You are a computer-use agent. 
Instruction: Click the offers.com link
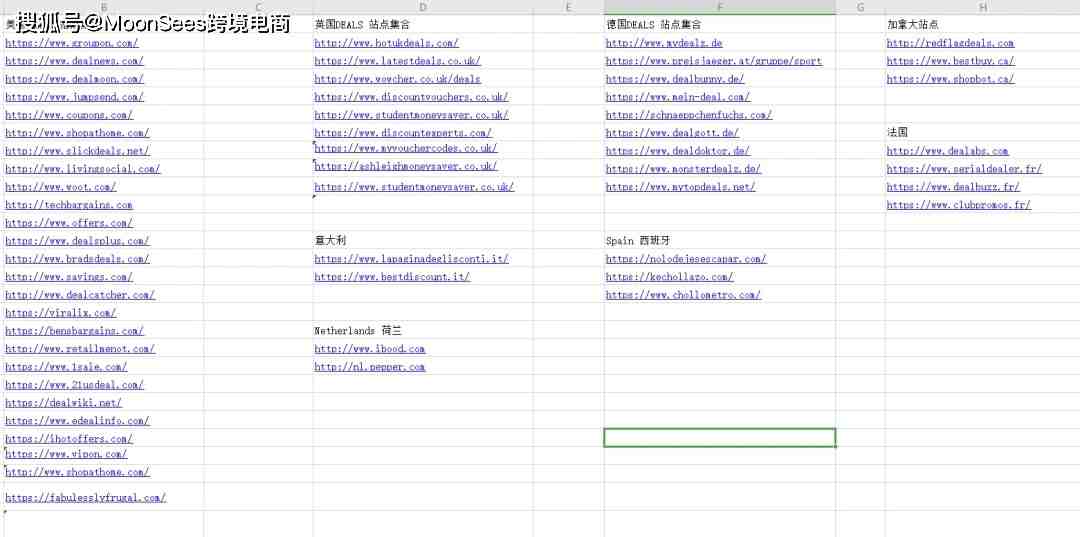(x=69, y=223)
